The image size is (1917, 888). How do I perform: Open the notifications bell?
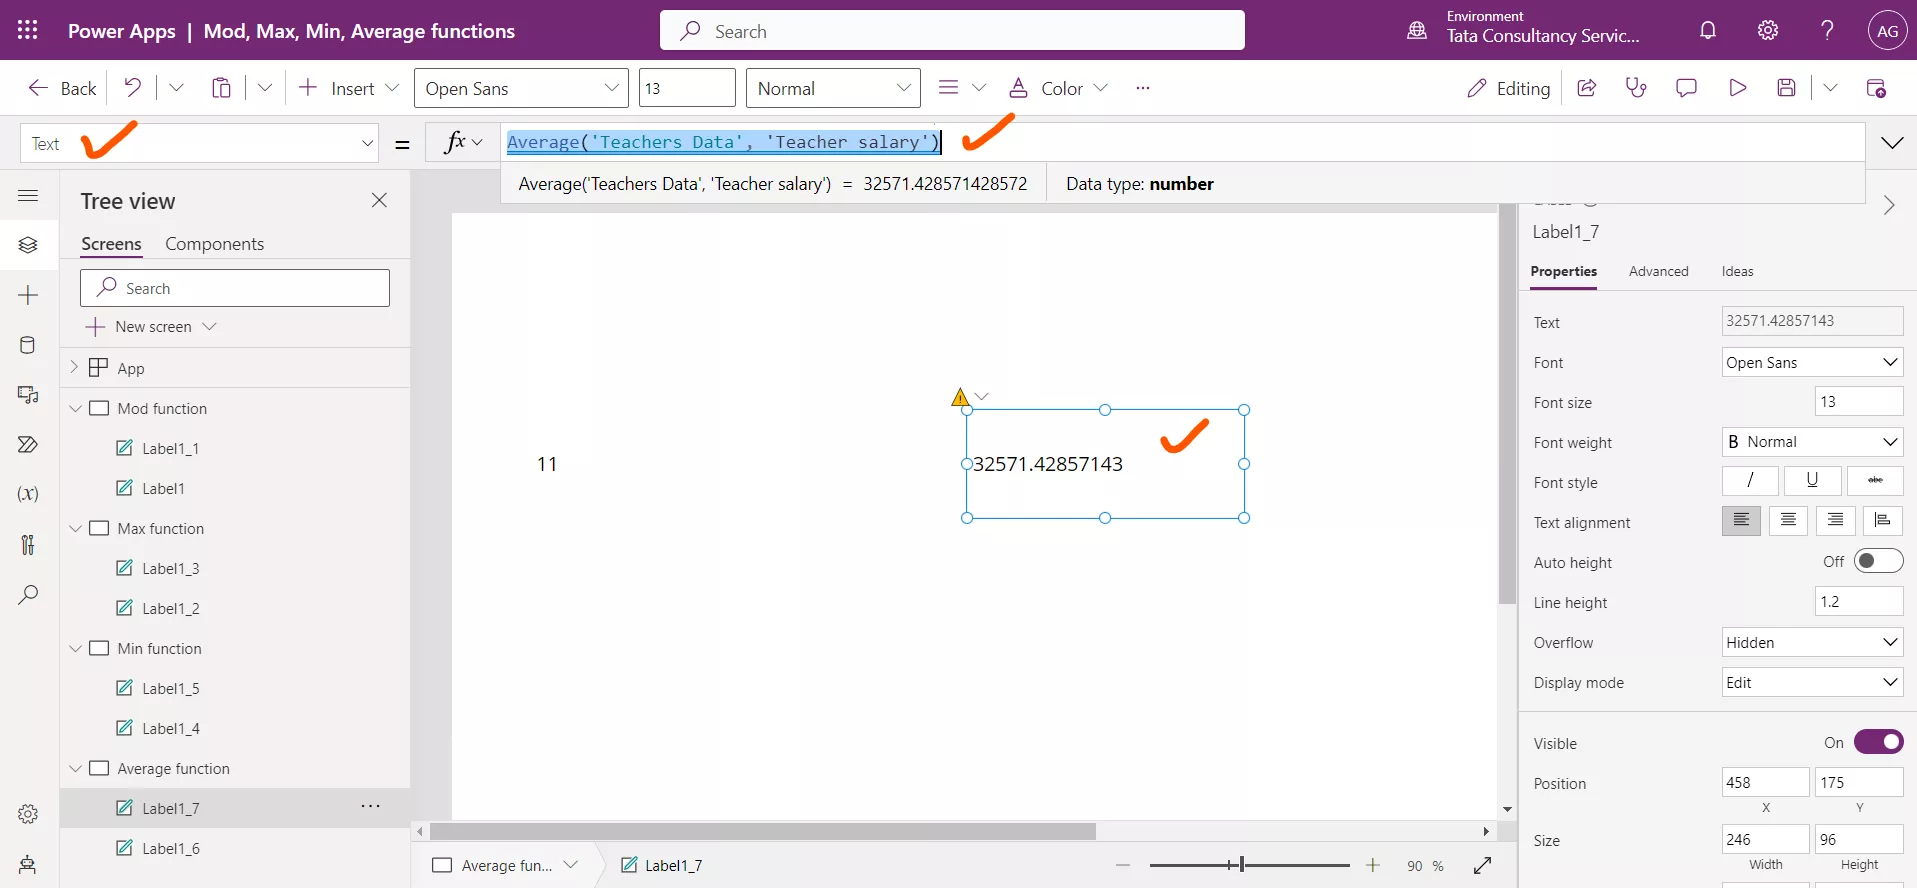1708,30
